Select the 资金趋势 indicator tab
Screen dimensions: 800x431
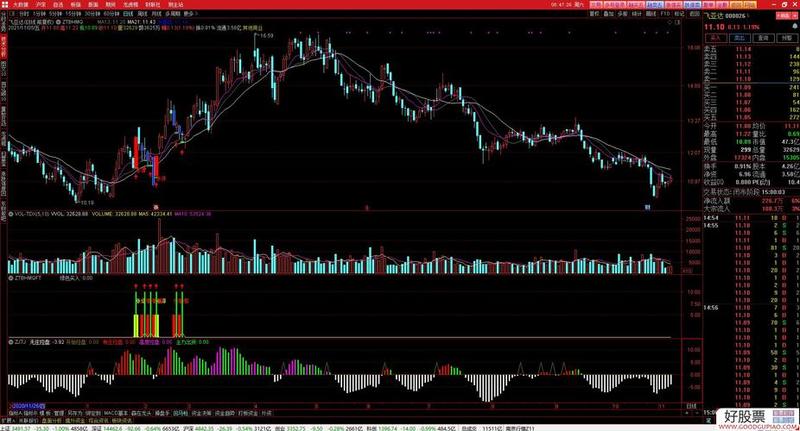225,413
